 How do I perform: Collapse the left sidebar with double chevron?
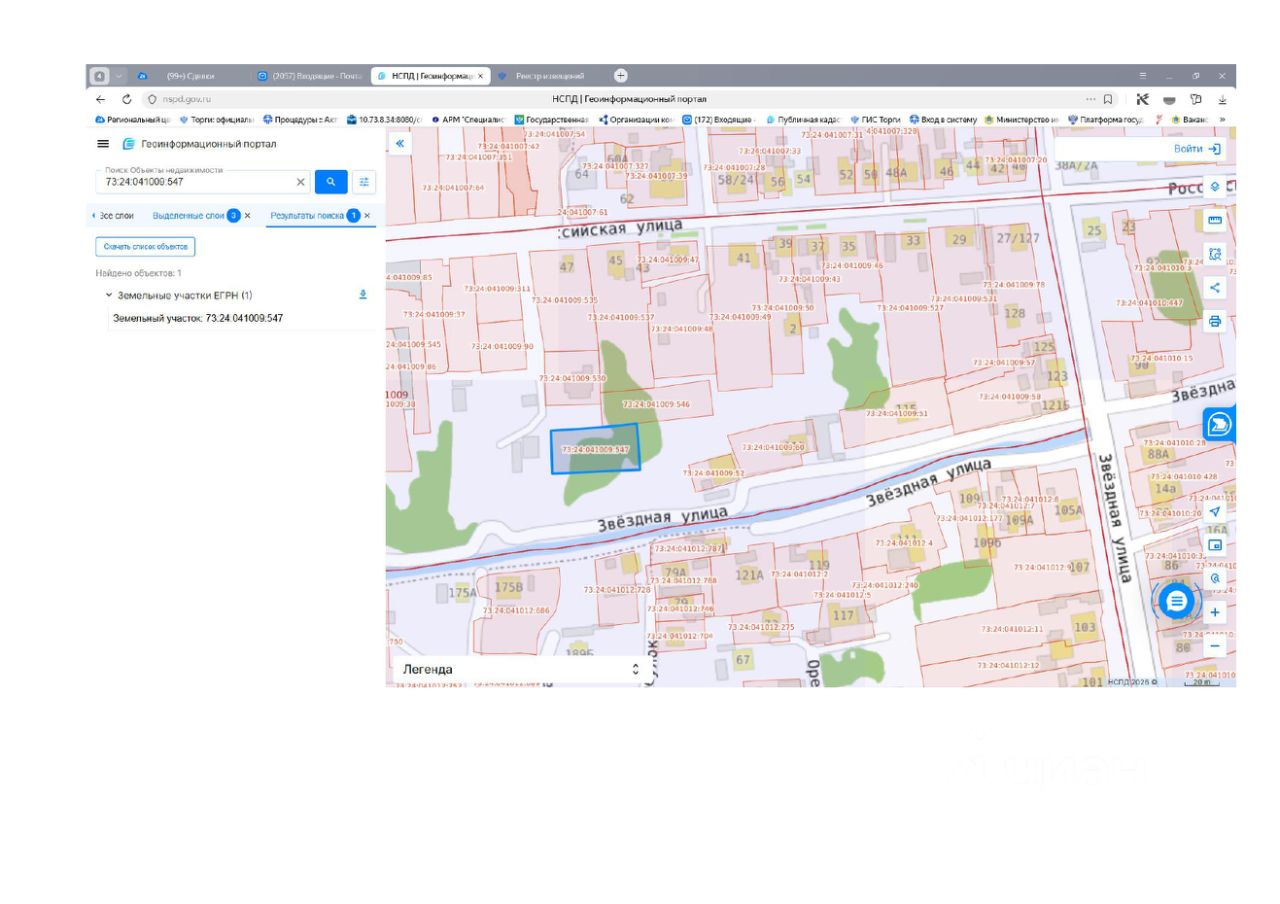[400, 144]
